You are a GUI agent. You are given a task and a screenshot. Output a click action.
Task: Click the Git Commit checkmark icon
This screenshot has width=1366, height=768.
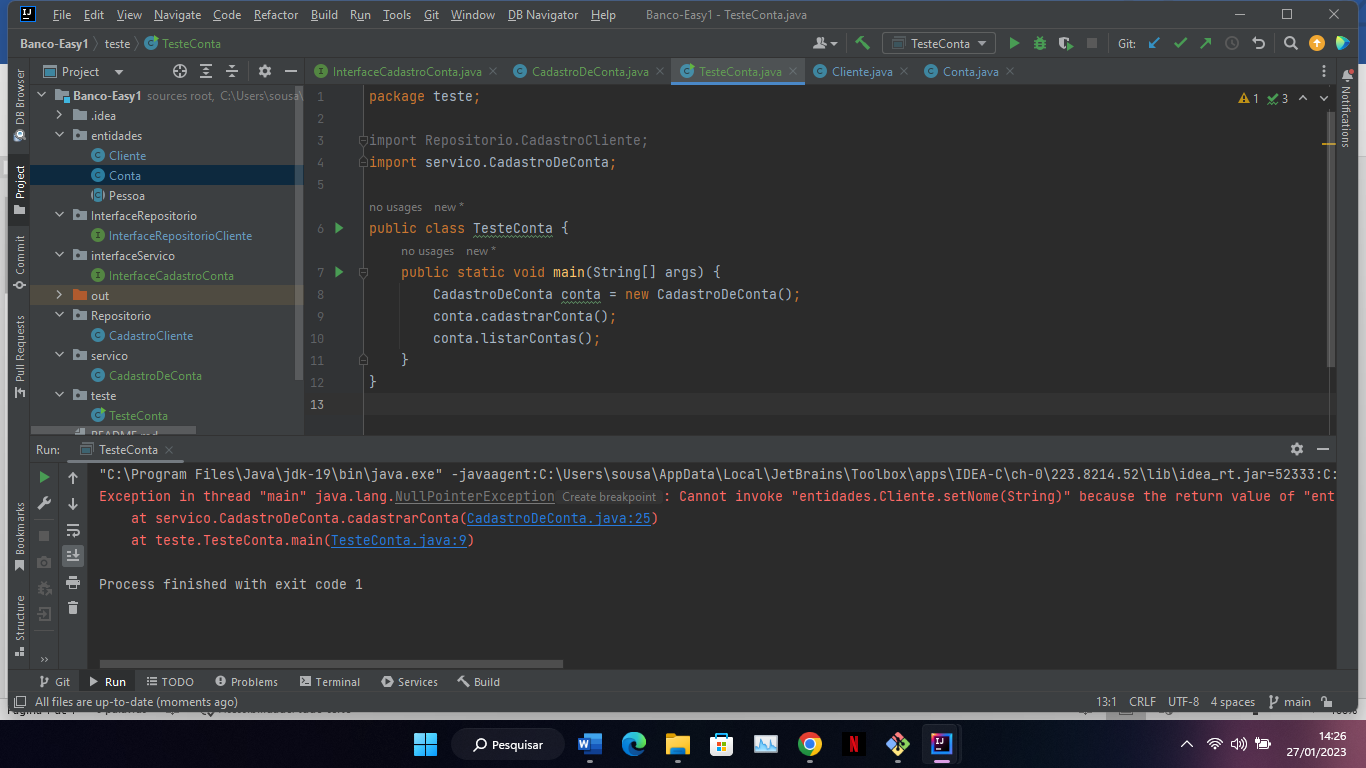tap(1180, 44)
